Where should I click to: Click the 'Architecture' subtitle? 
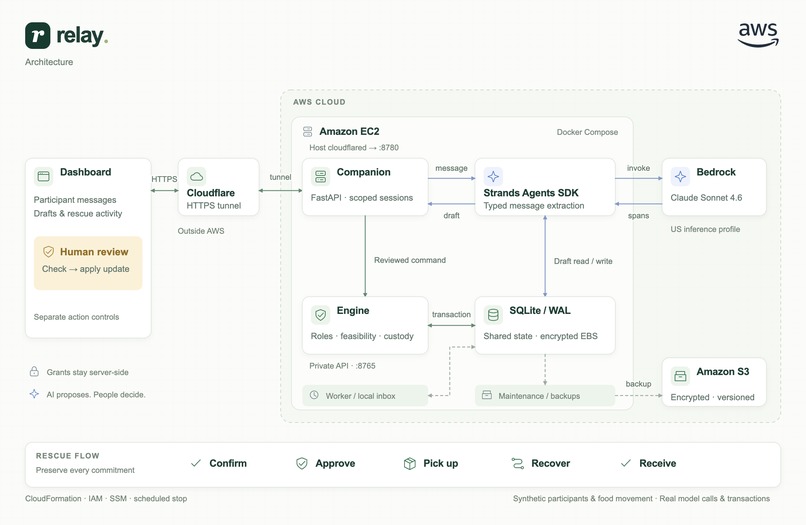[x=49, y=62]
